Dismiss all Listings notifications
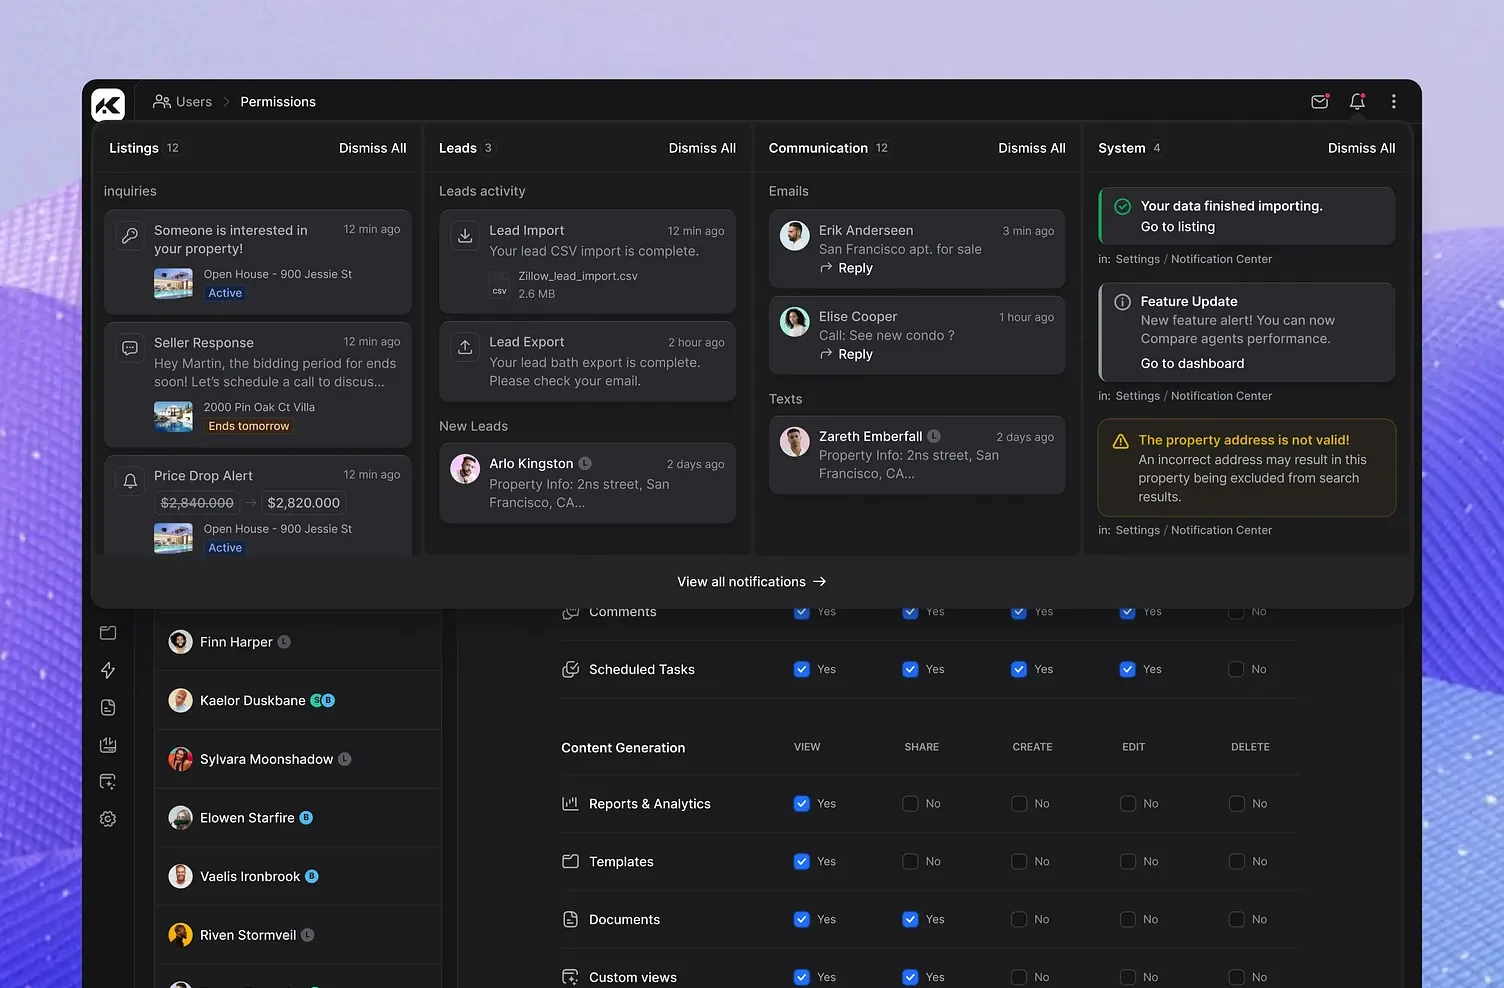The width and height of the screenshot is (1504, 988). click(x=372, y=148)
